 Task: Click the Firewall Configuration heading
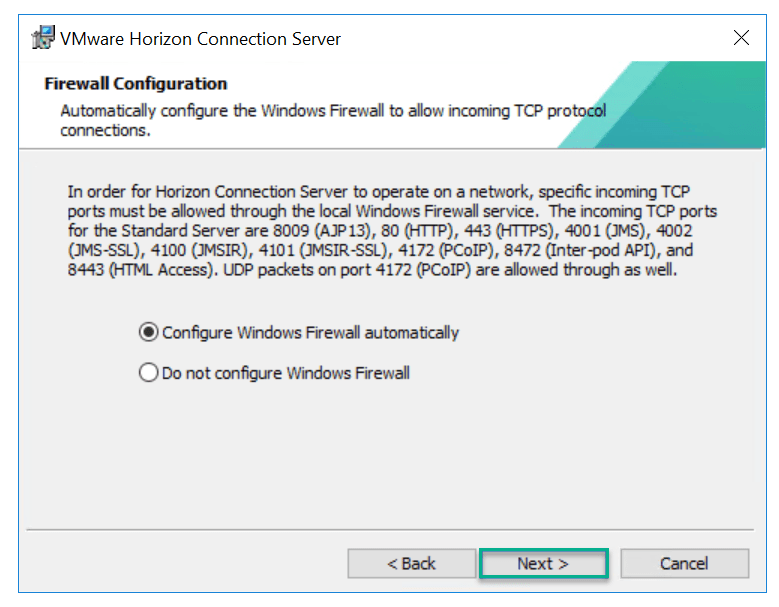(136, 84)
